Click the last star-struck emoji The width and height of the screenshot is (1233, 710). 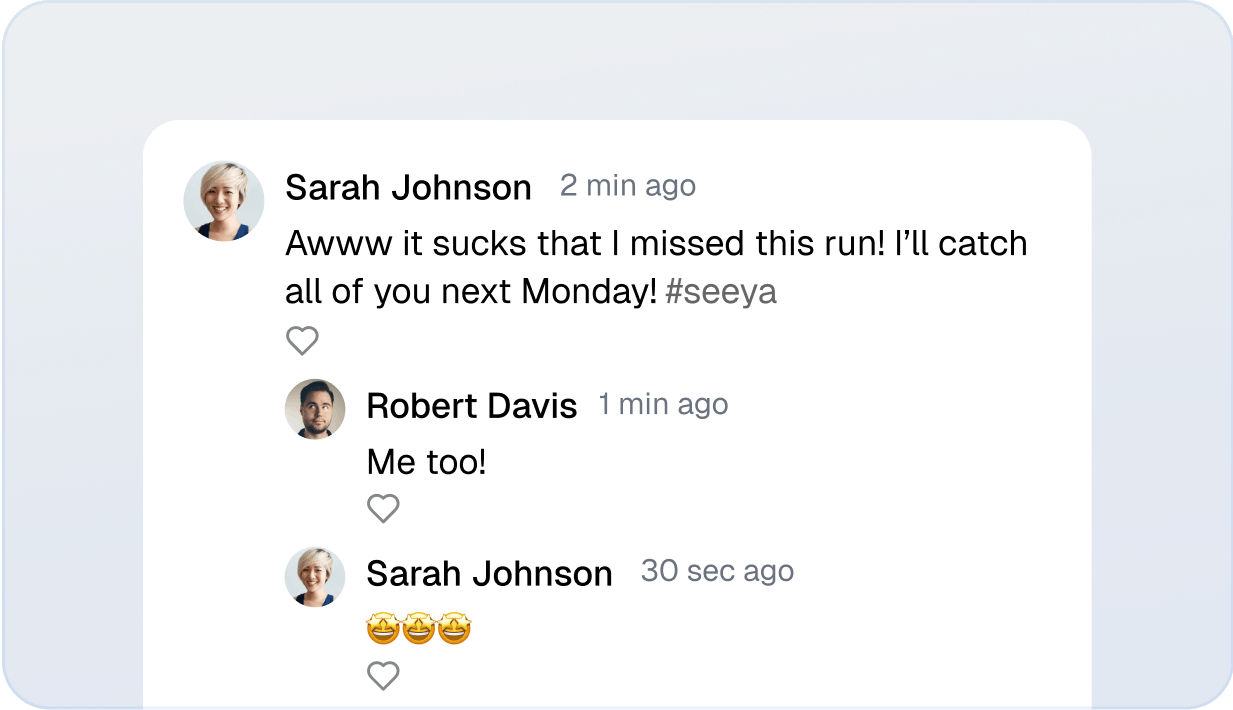coord(454,630)
